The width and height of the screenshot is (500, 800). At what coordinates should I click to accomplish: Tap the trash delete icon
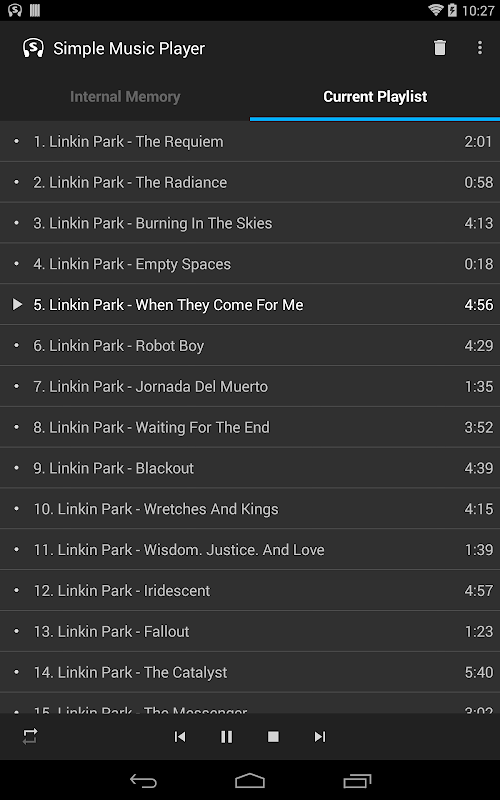440,48
